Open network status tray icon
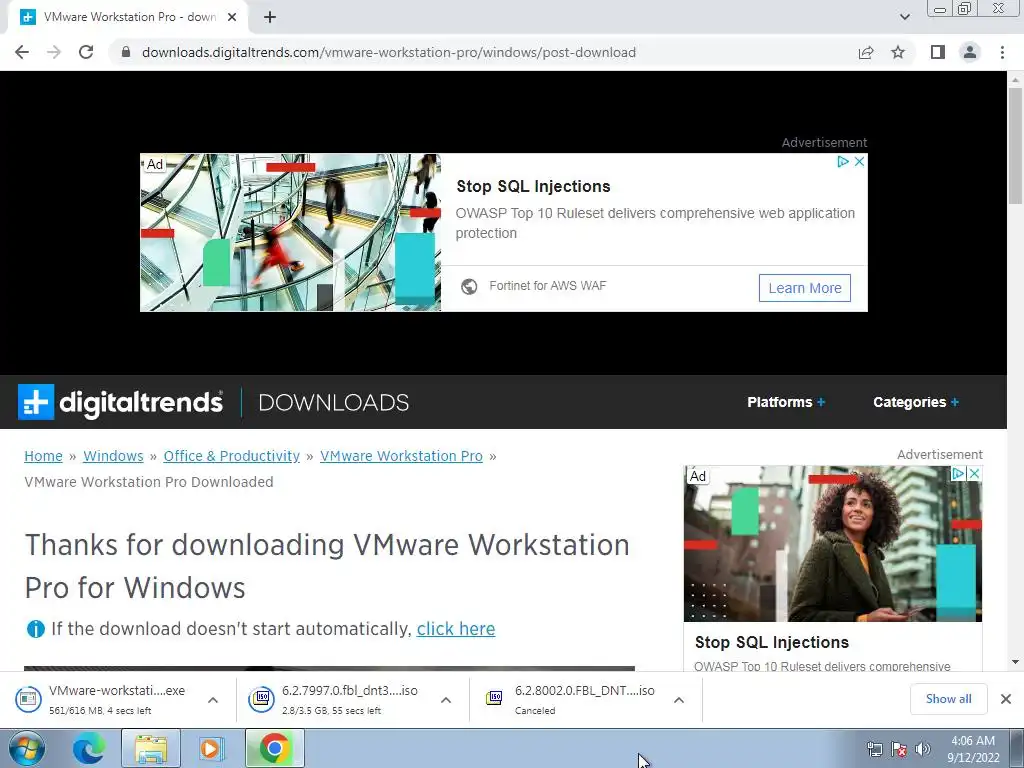Image resolution: width=1024 pixels, height=768 pixels. point(874,749)
